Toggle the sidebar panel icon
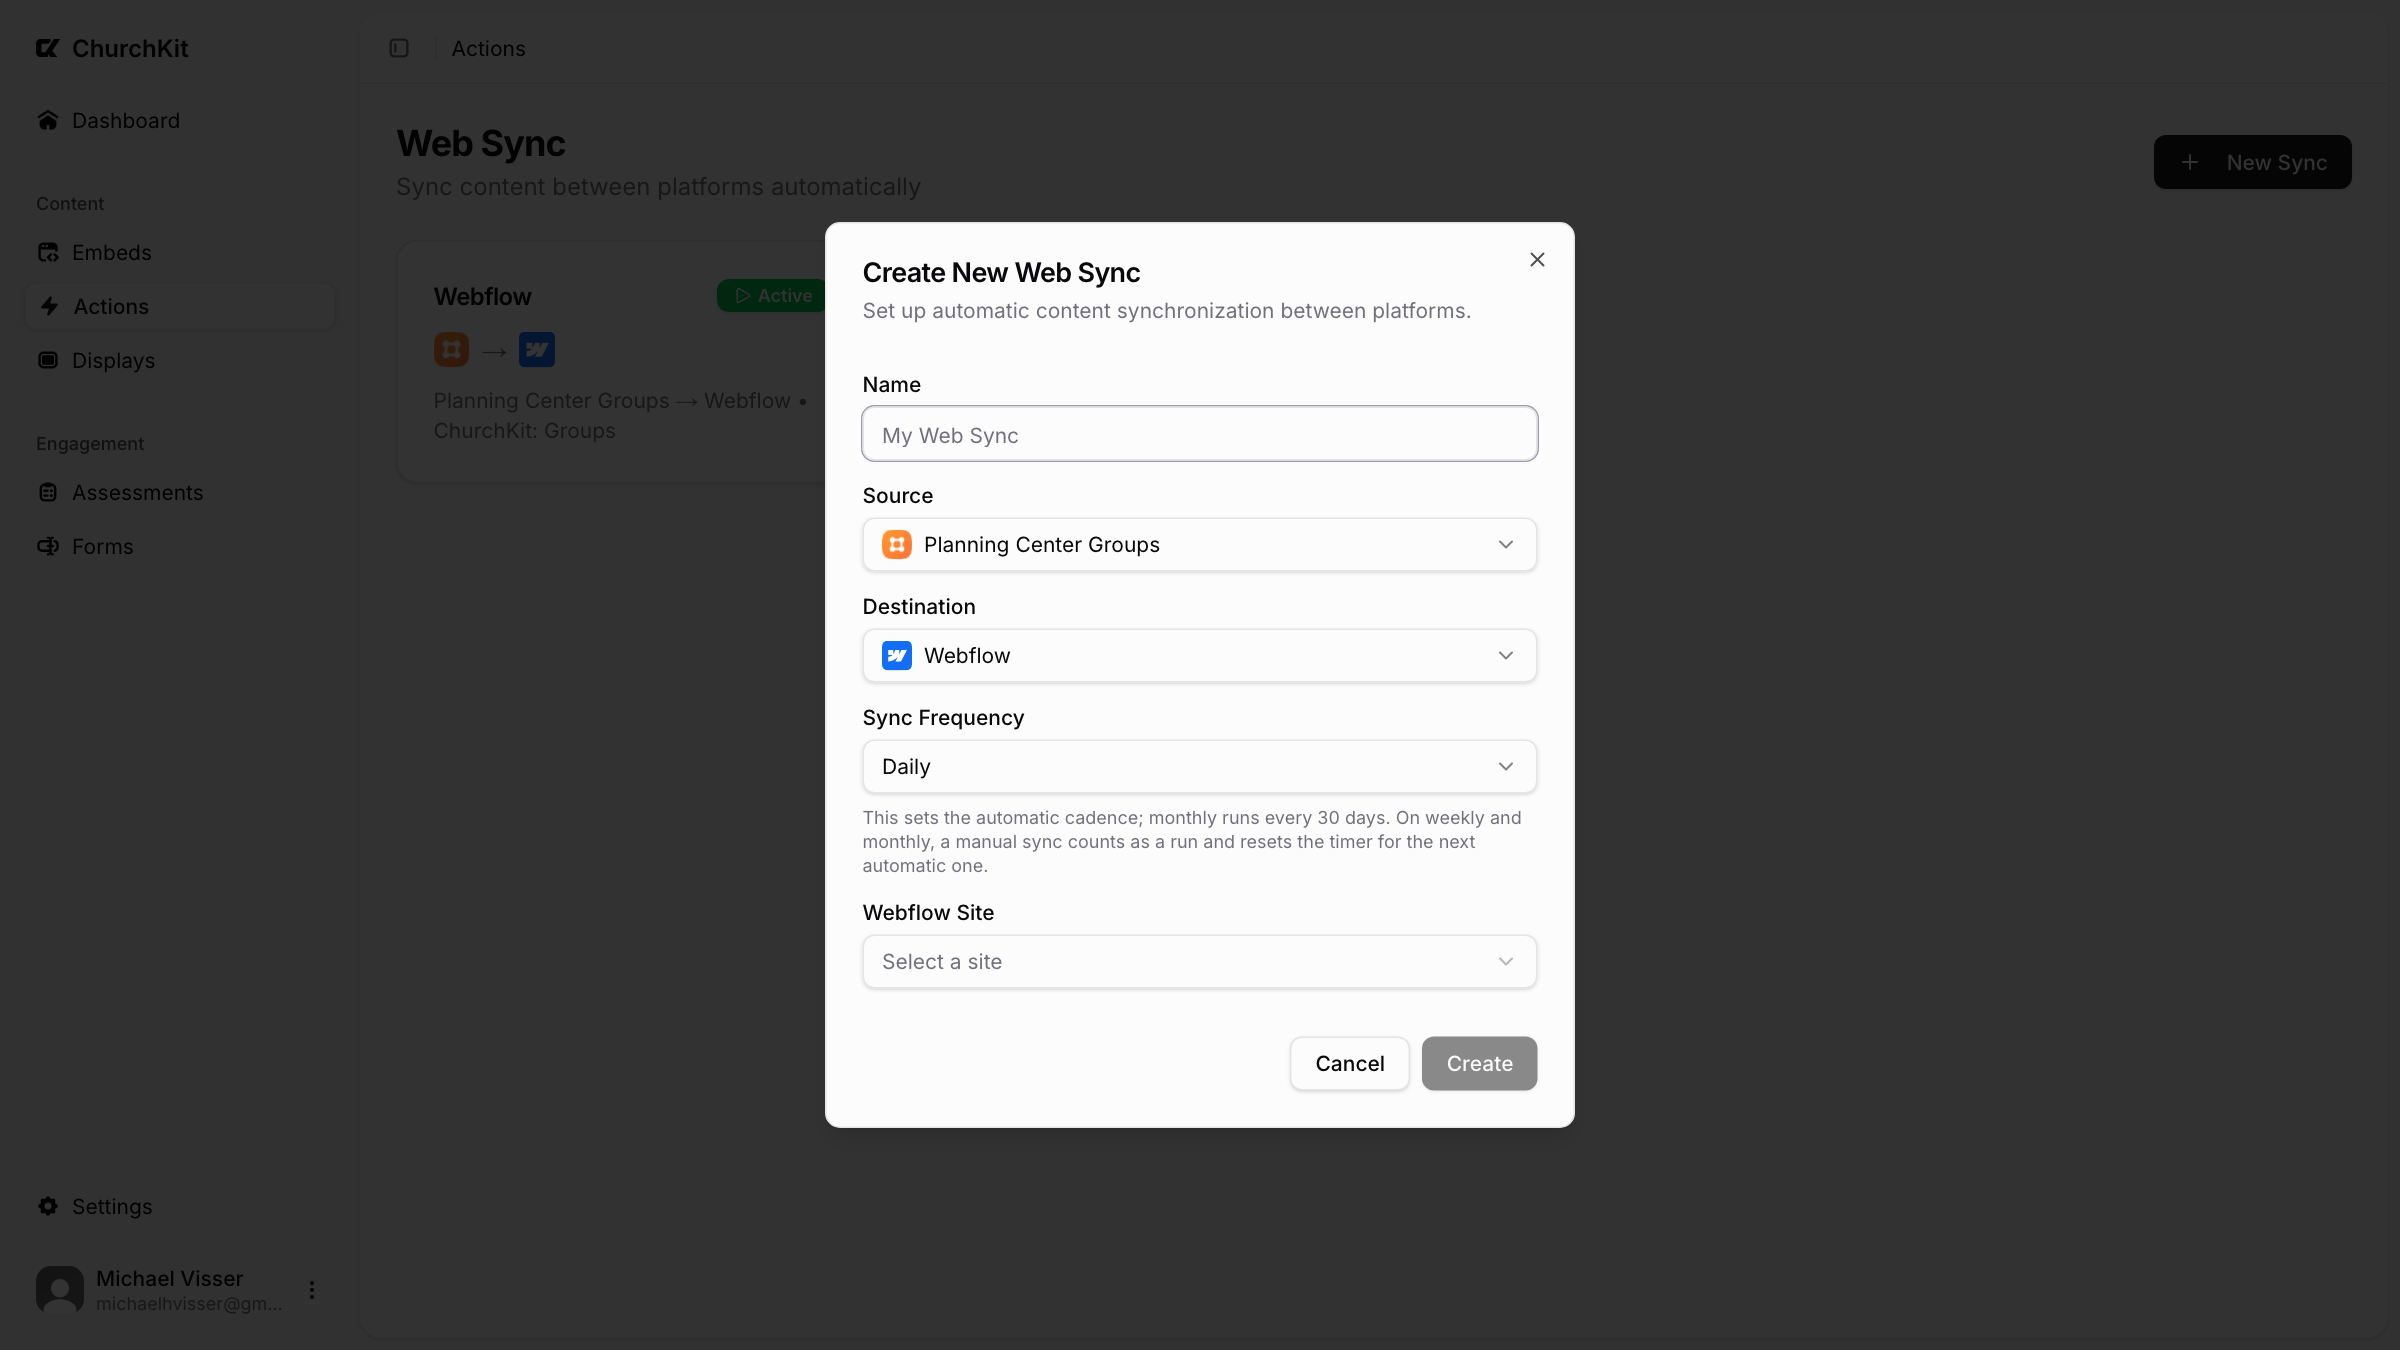The width and height of the screenshot is (2400, 1350). pos(399,48)
